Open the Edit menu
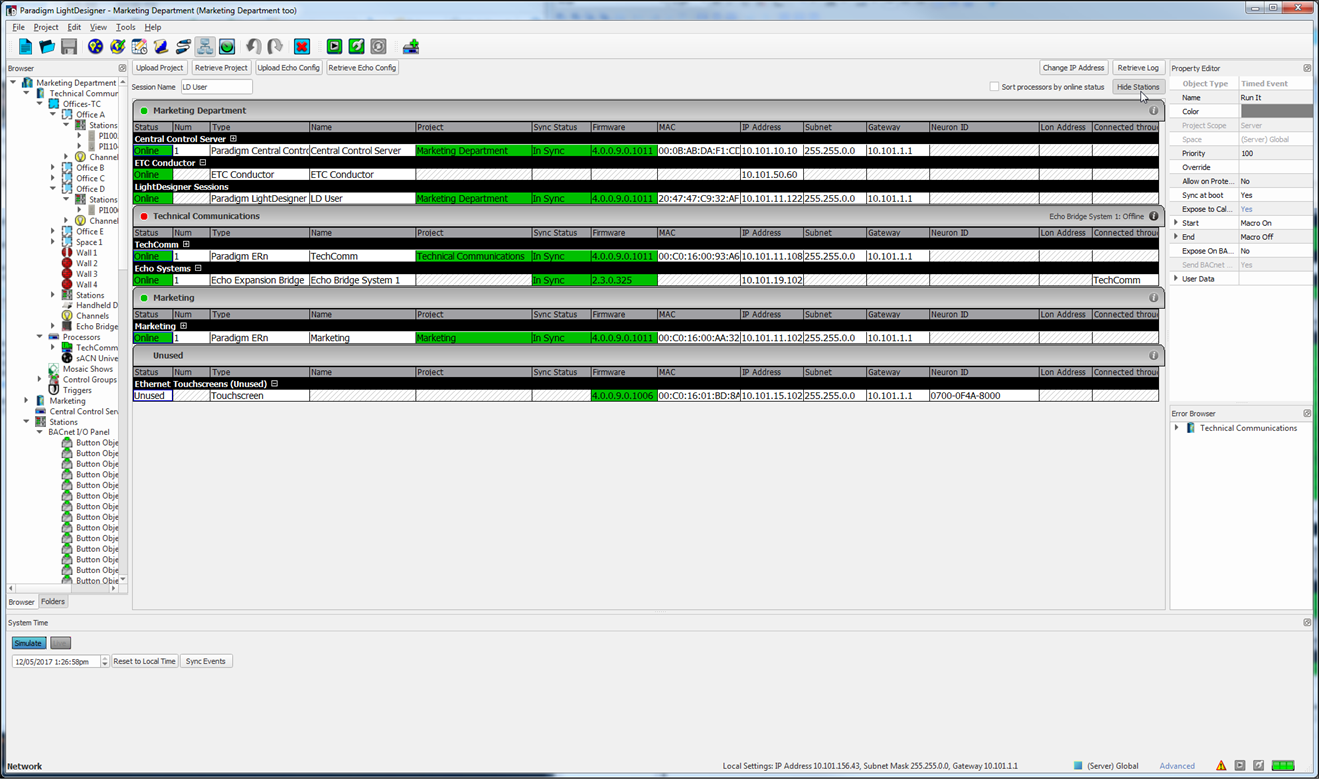1319x784 pixels. click(74, 27)
